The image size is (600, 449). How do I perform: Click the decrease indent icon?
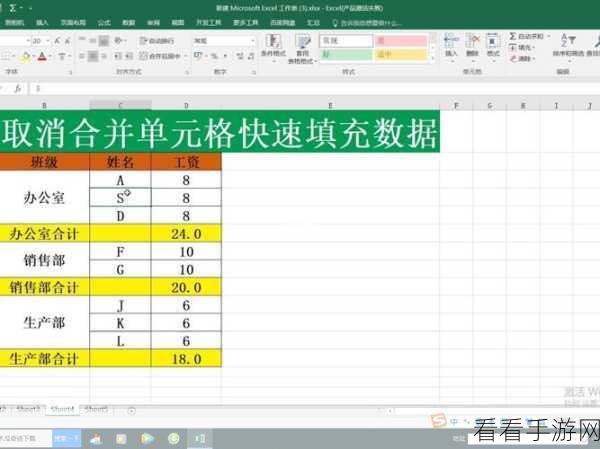[118, 56]
